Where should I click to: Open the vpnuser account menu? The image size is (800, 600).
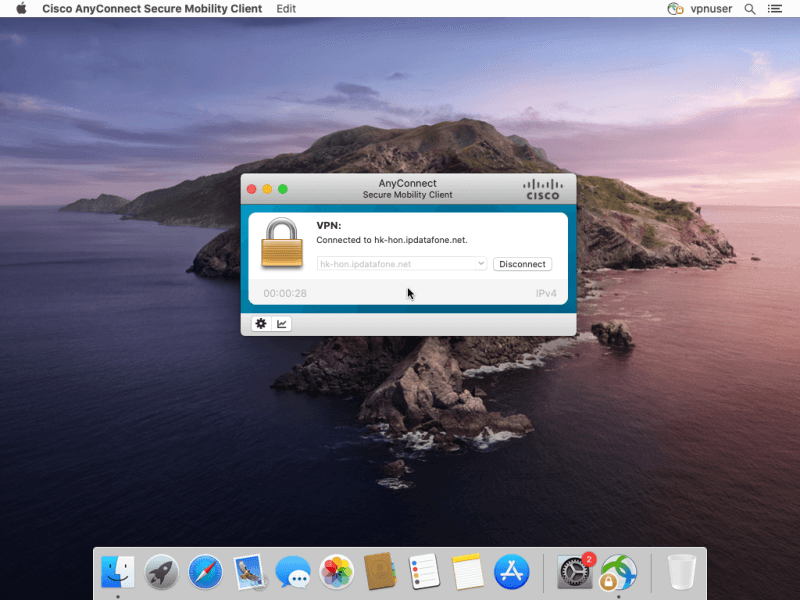click(711, 9)
